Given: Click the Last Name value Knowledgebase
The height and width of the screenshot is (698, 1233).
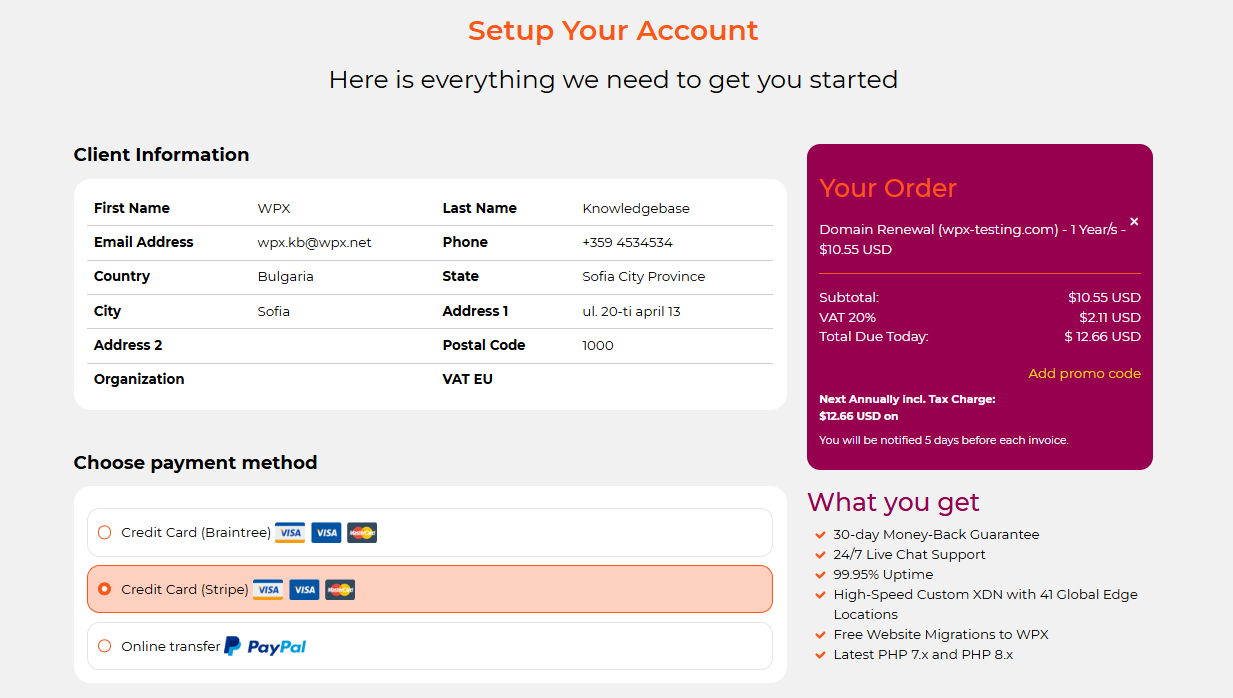Looking at the screenshot, I should coord(636,209).
